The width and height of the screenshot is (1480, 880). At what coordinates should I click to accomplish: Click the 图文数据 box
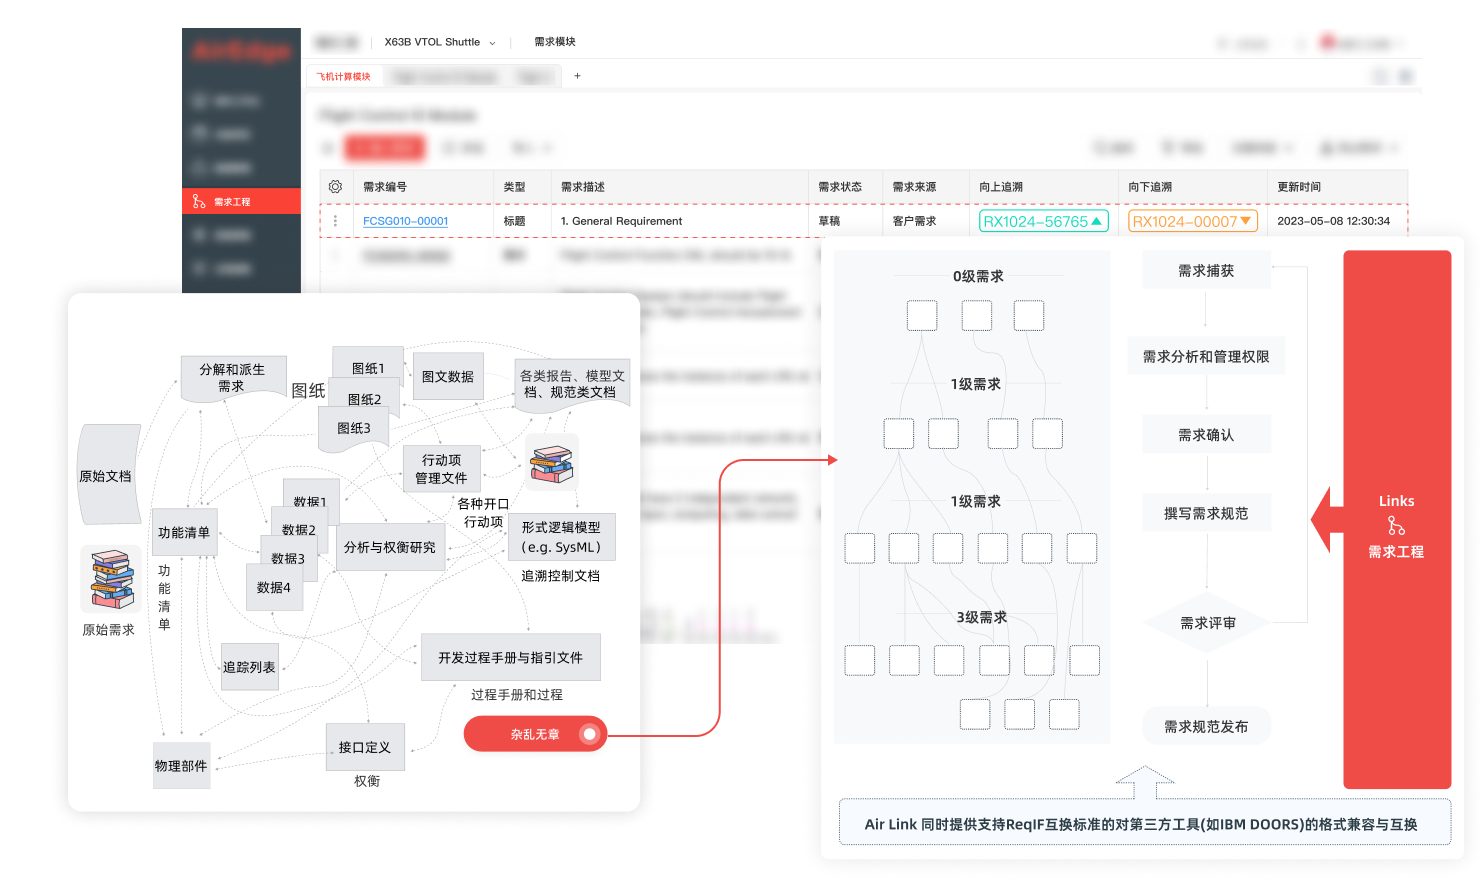(448, 377)
